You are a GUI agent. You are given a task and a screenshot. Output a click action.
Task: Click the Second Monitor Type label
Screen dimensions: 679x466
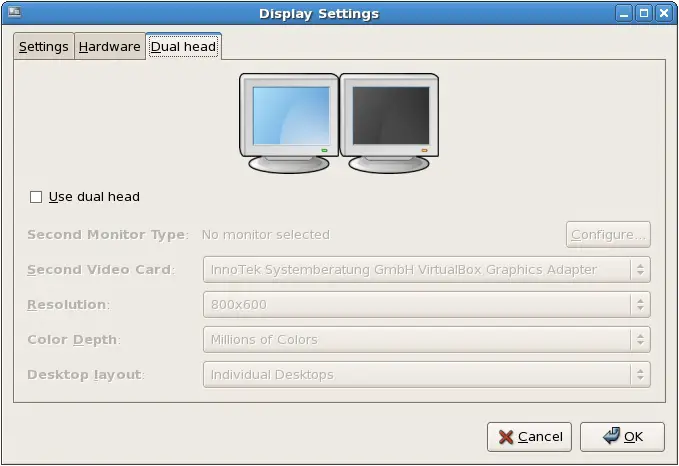107,235
